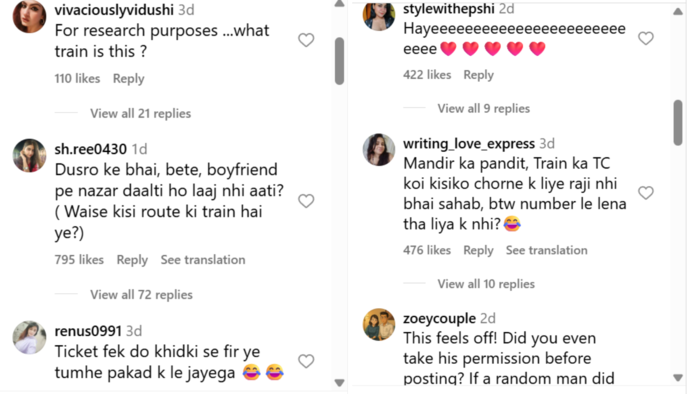Click right panel scrollbar thumb
The width and height of the screenshot is (700, 394).
point(678,123)
